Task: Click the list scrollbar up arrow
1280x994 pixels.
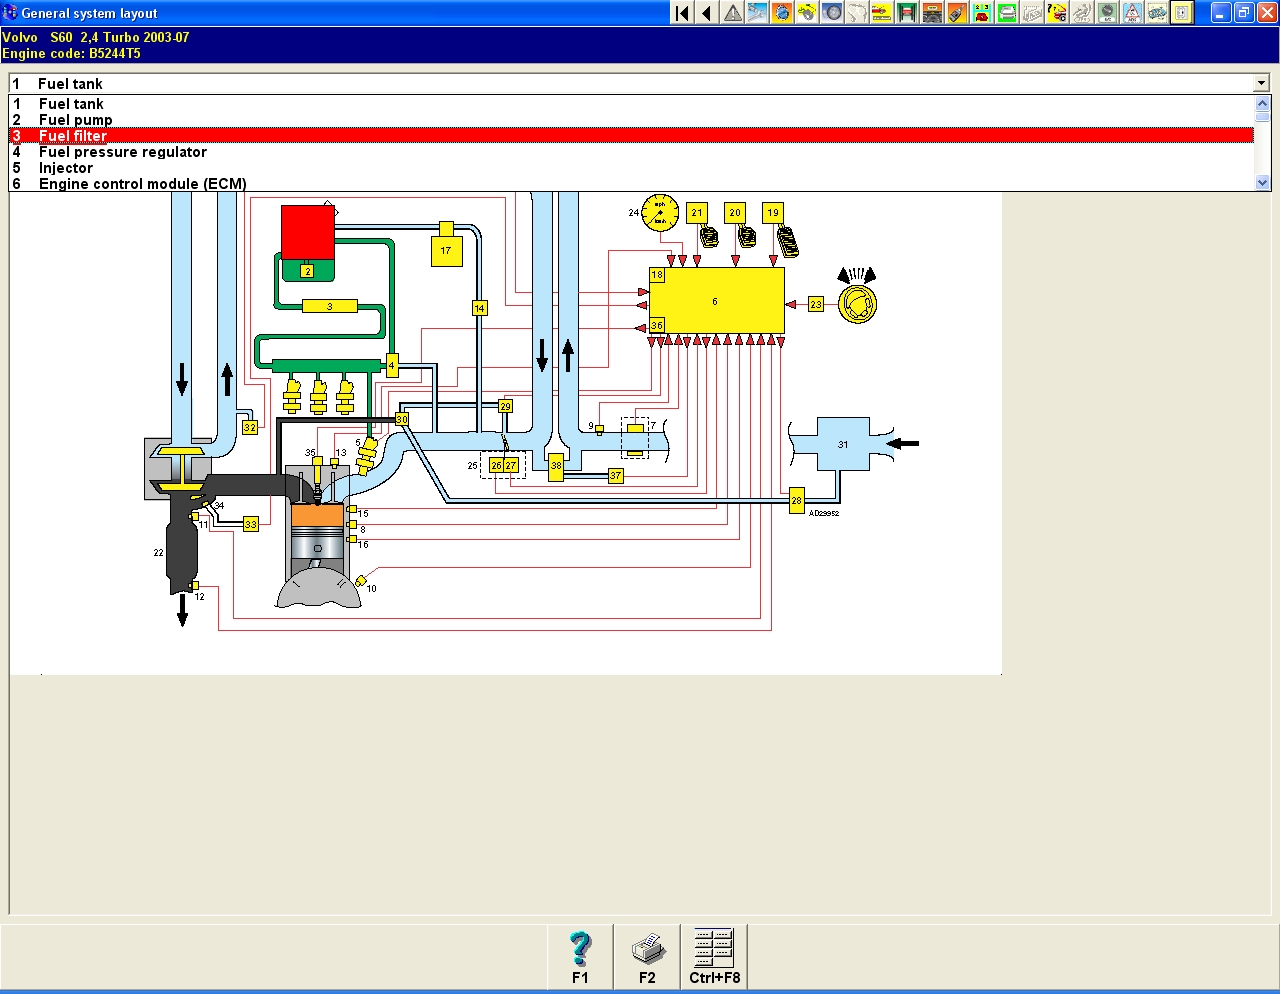Action: point(1262,103)
